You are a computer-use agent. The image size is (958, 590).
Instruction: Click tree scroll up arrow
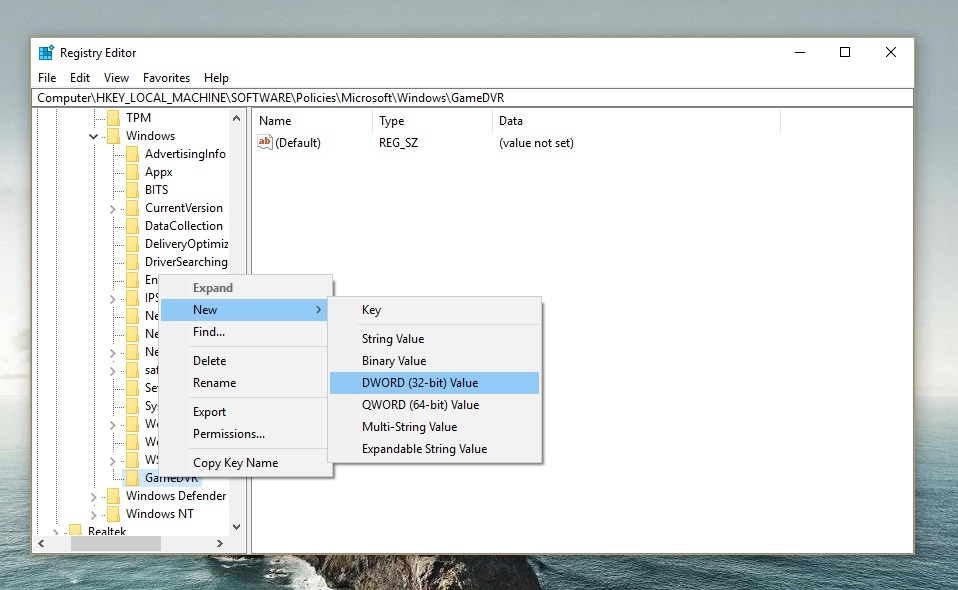tap(236, 118)
